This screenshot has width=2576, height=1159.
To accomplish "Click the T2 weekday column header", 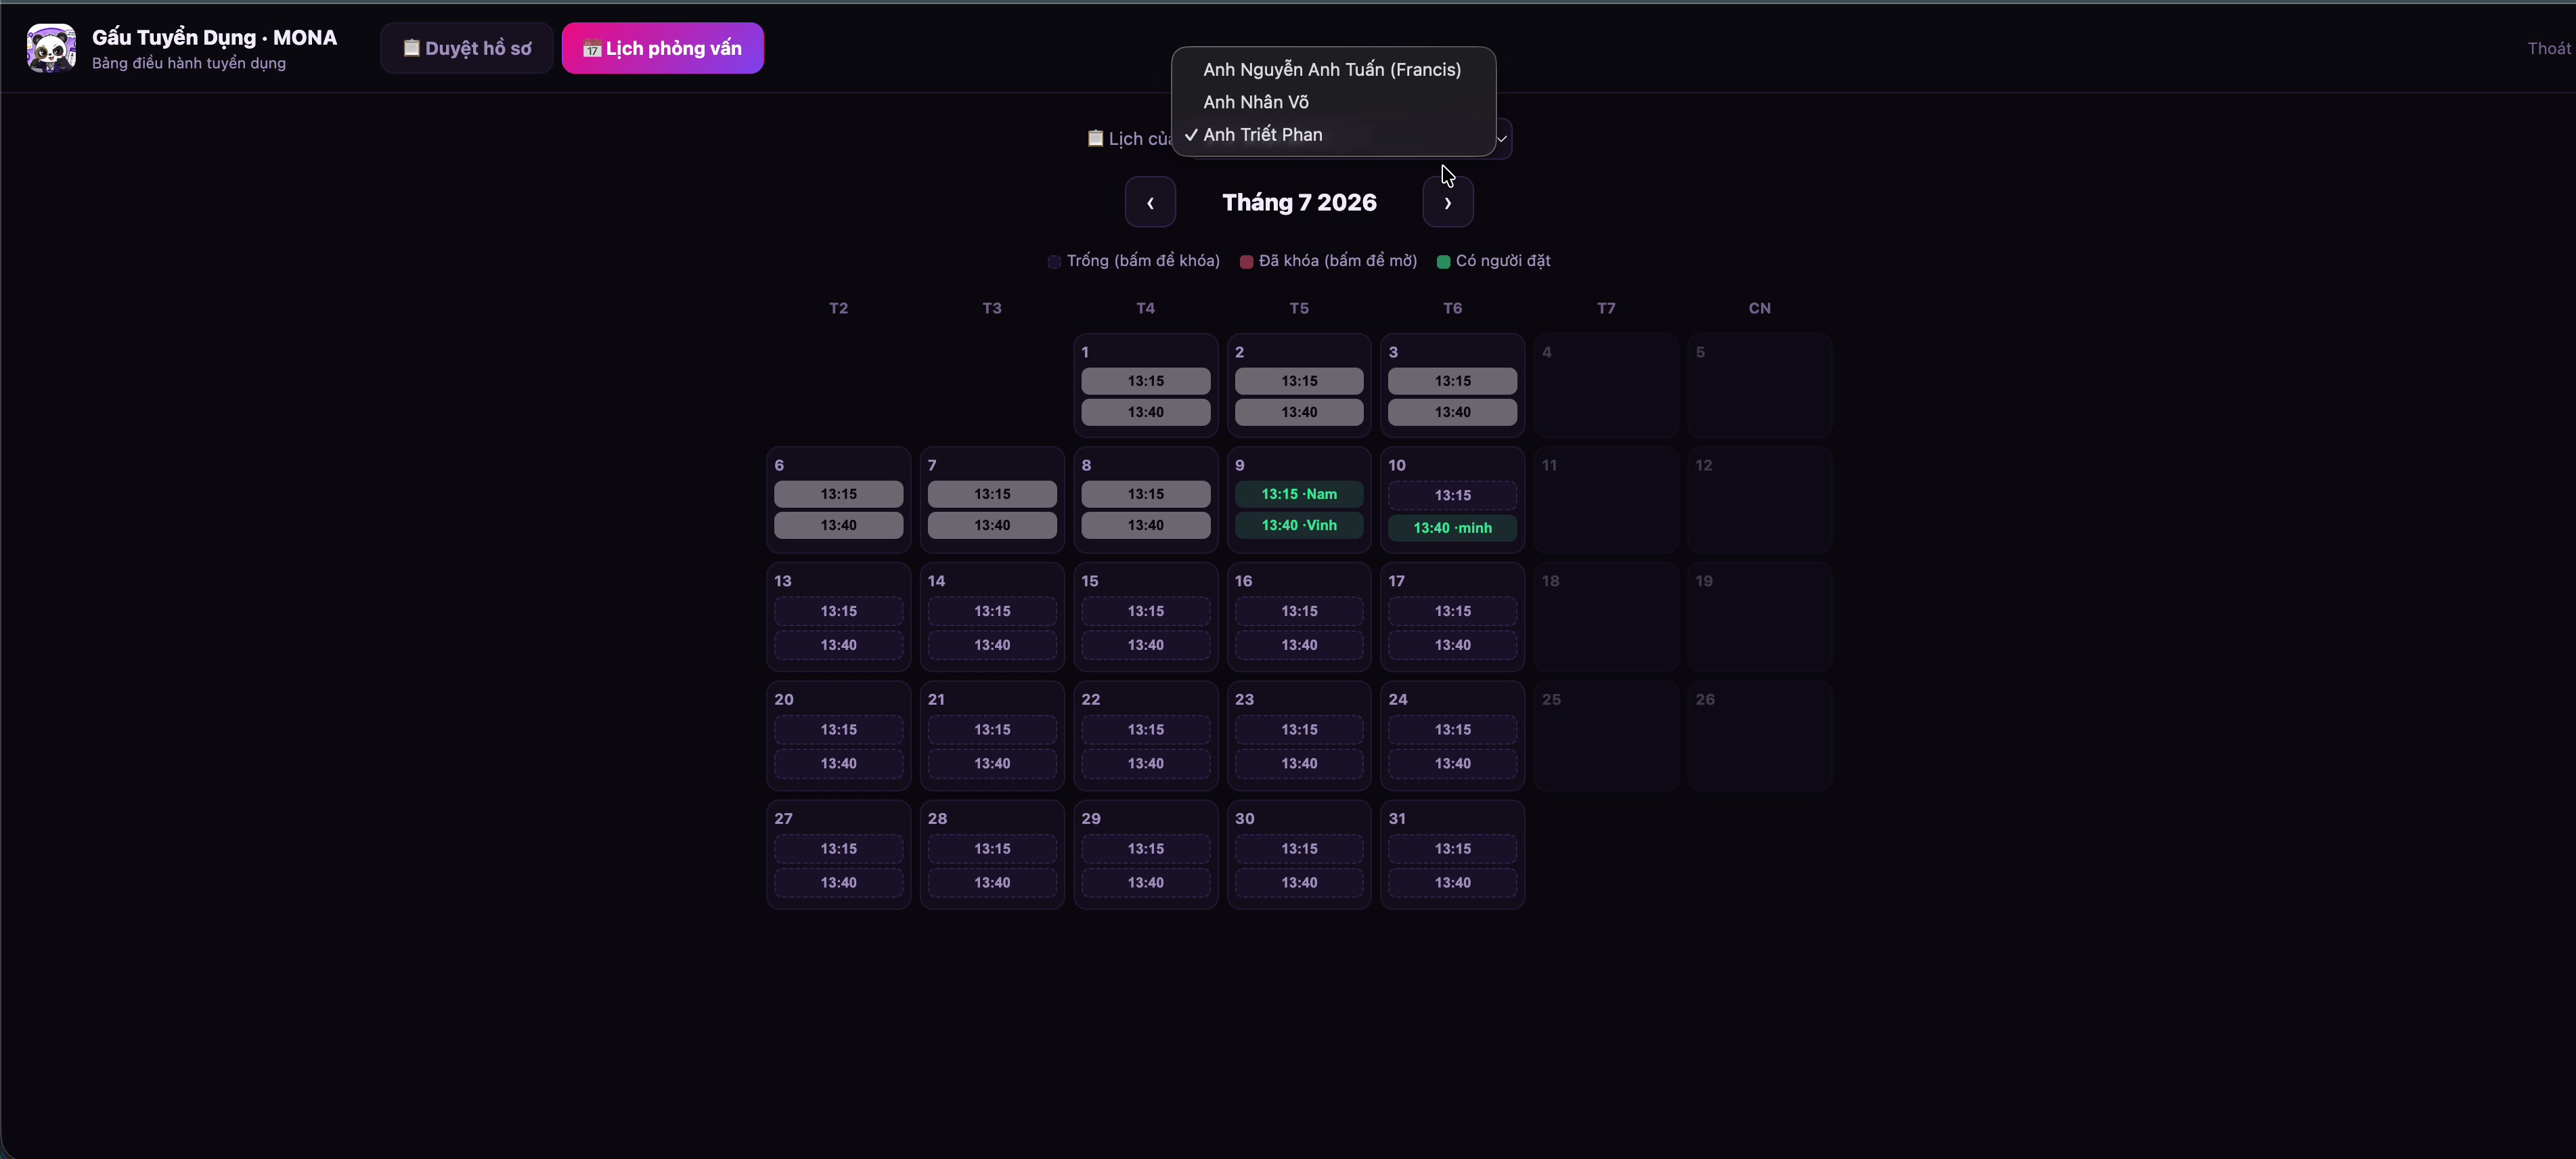I will click(x=838, y=308).
